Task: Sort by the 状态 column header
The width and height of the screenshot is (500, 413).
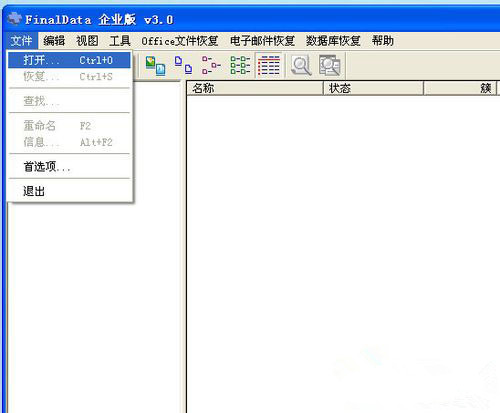Action: click(374, 88)
